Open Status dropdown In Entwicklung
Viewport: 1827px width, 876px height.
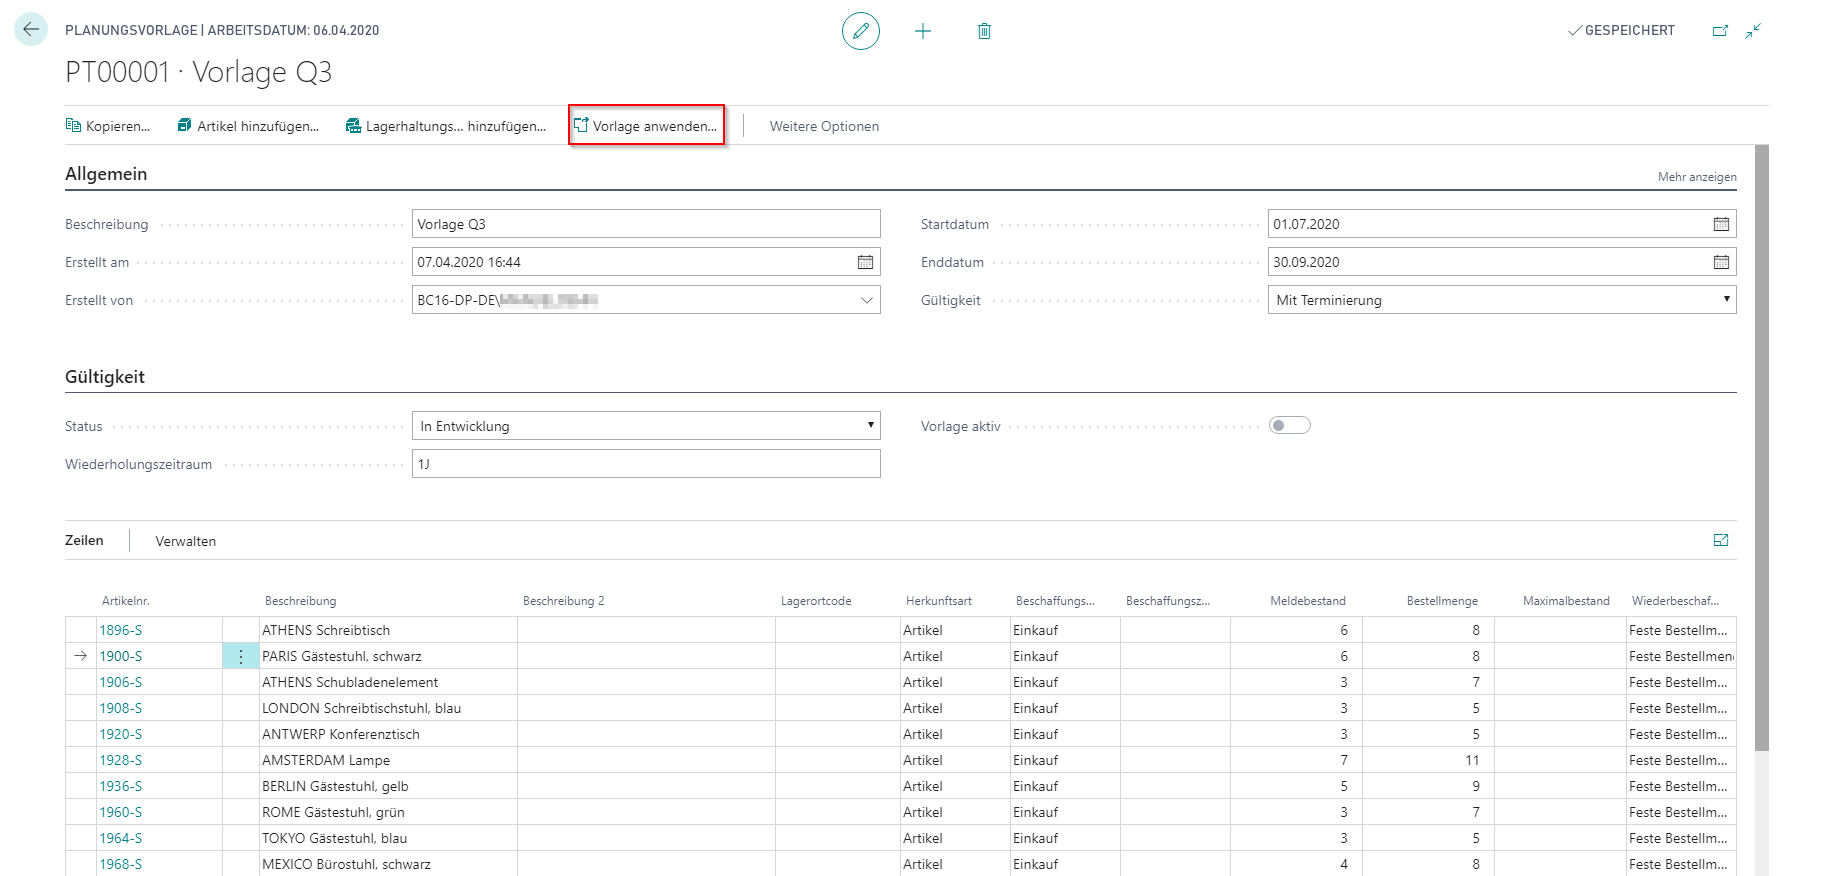[646, 426]
